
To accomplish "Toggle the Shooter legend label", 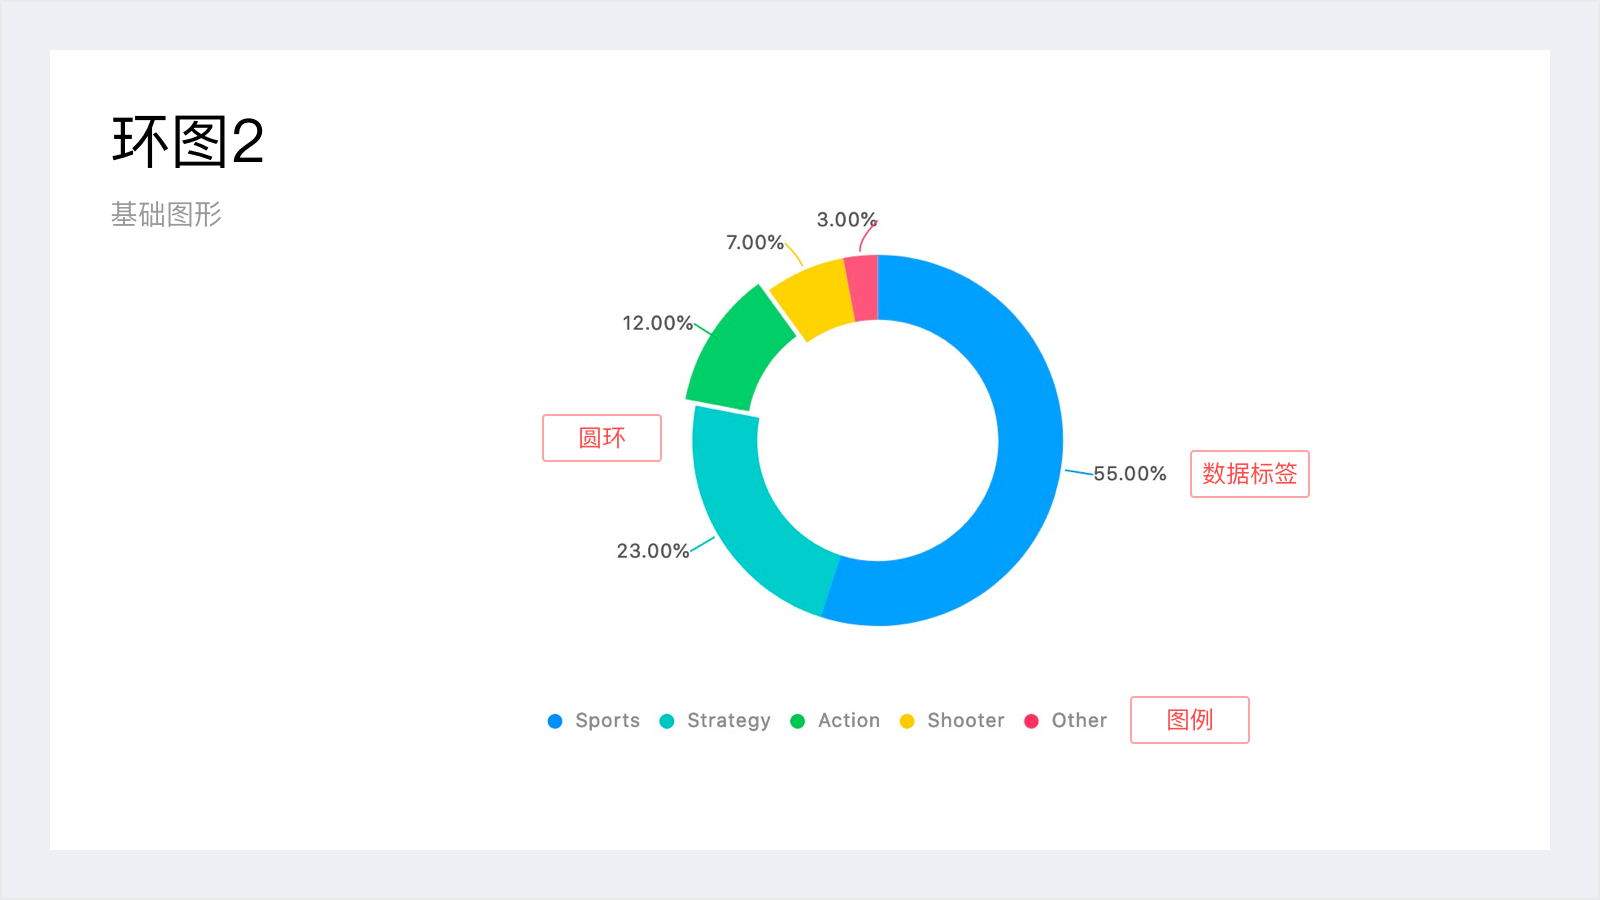I will point(965,721).
